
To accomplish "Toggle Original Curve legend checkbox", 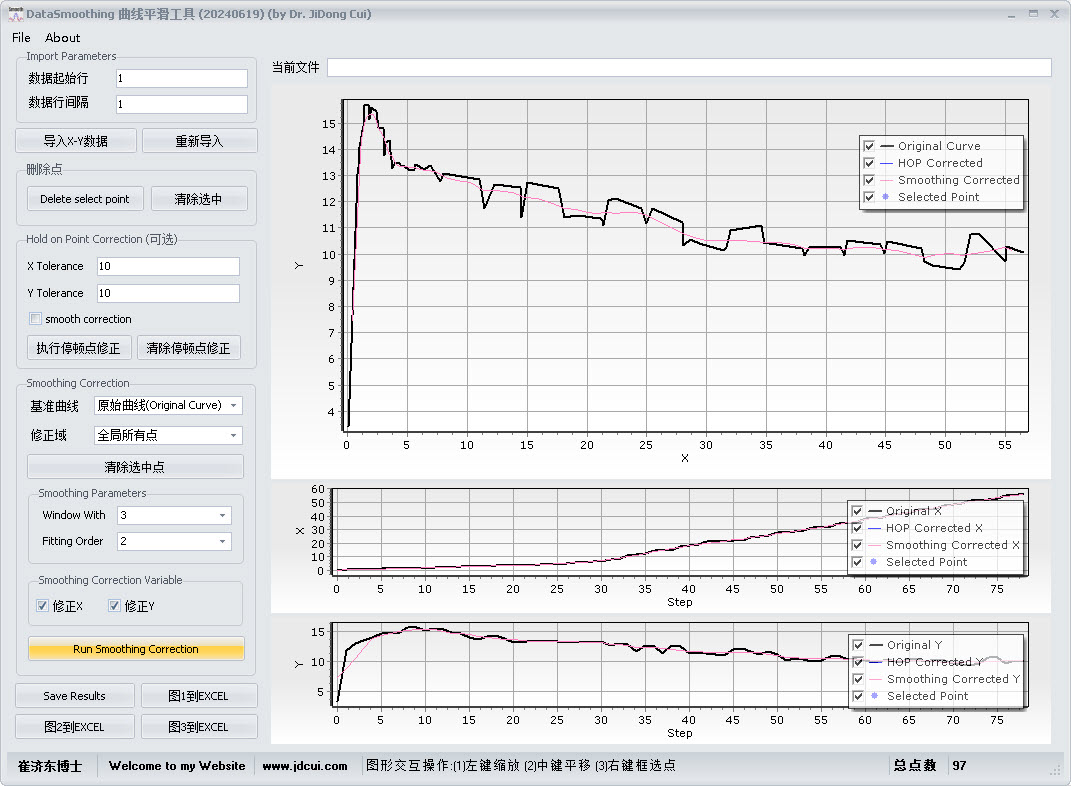I will (869, 146).
